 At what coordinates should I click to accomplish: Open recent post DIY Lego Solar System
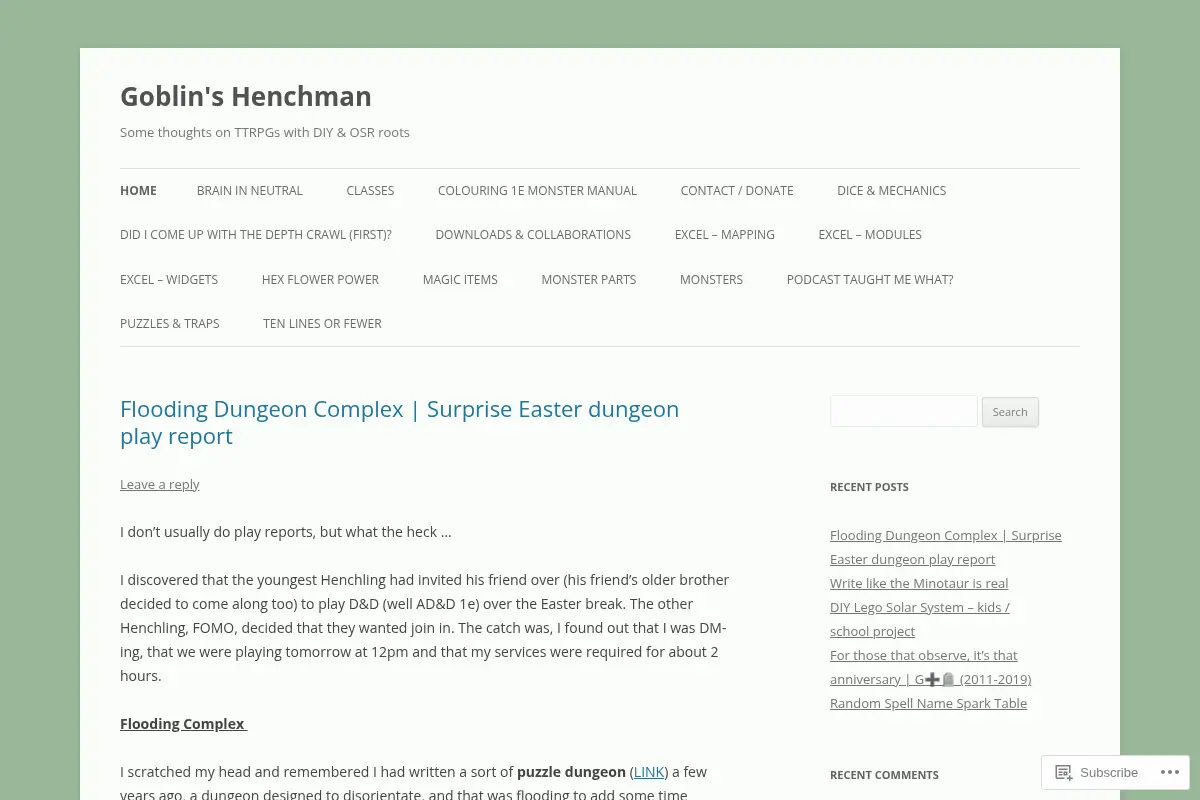pos(920,619)
